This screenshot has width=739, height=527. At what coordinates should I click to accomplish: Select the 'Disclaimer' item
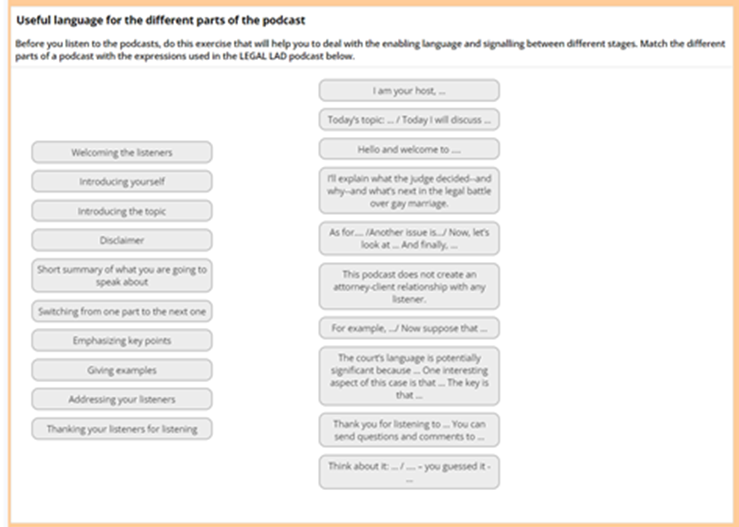click(x=122, y=240)
